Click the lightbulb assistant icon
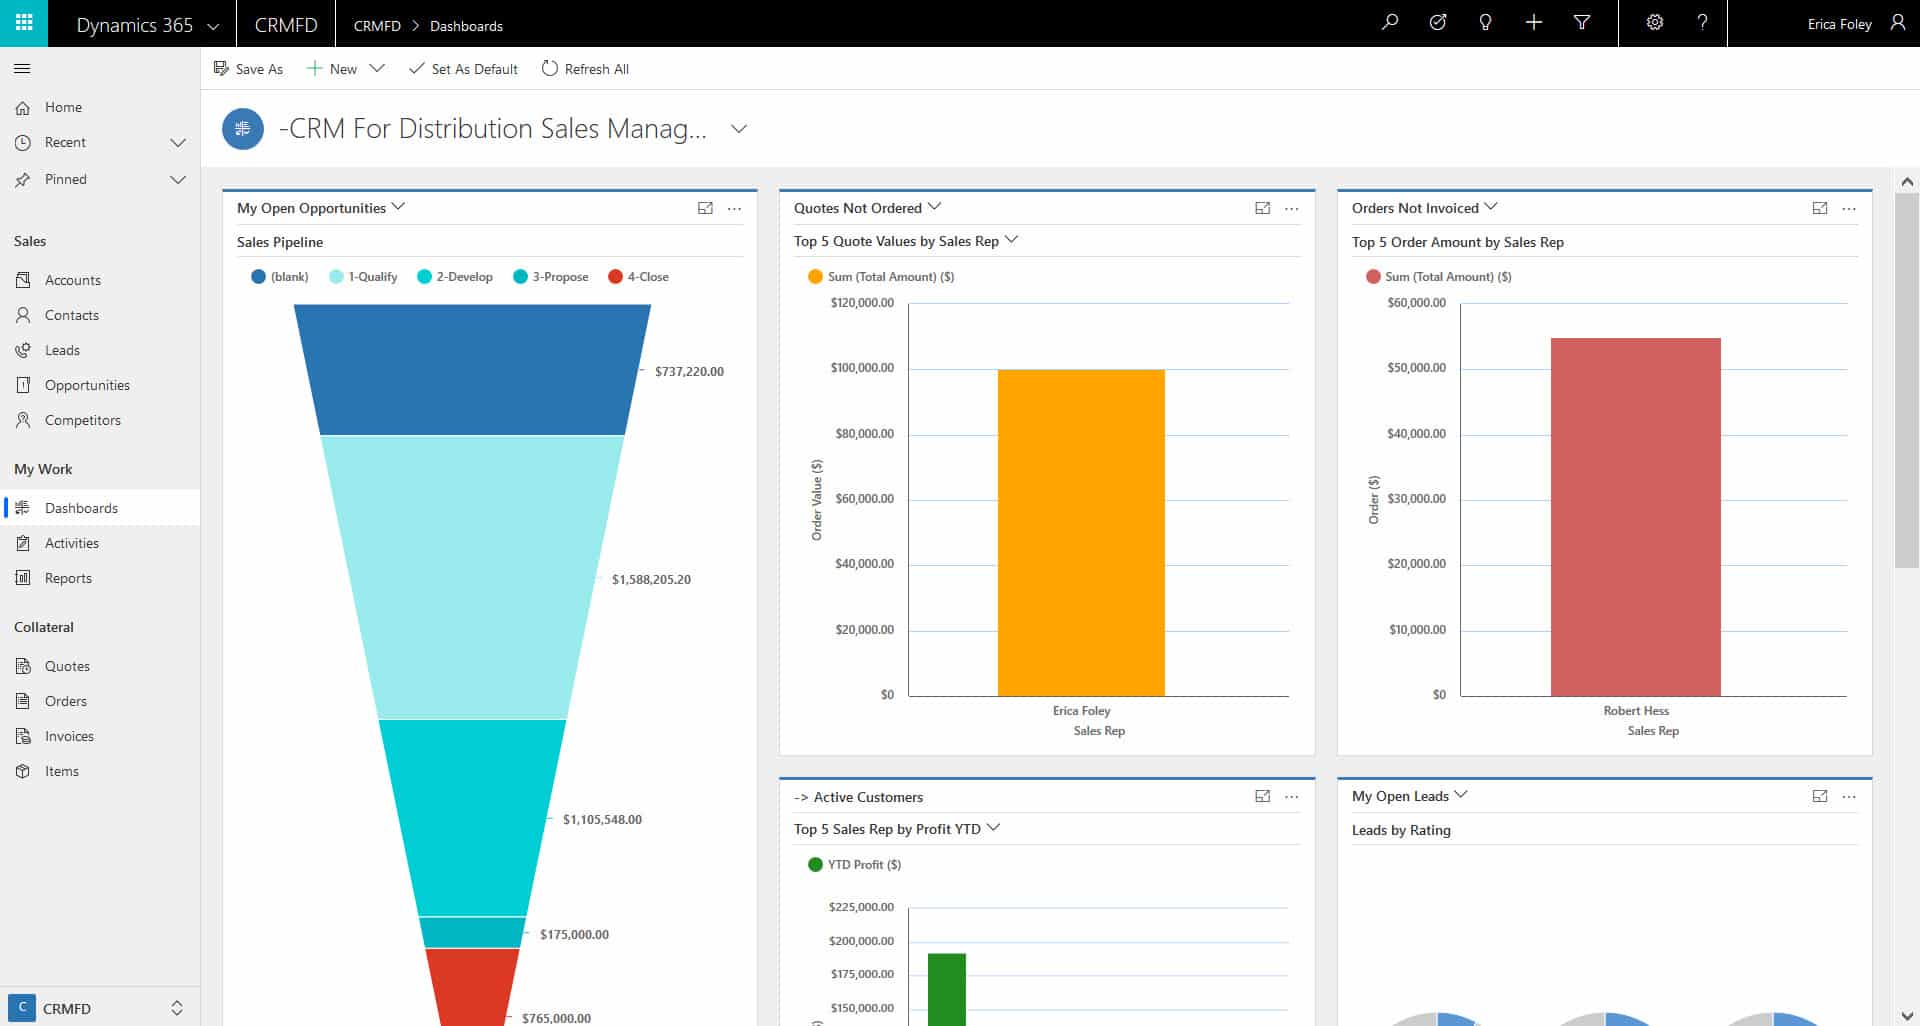The height and width of the screenshot is (1026, 1920). [1485, 23]
